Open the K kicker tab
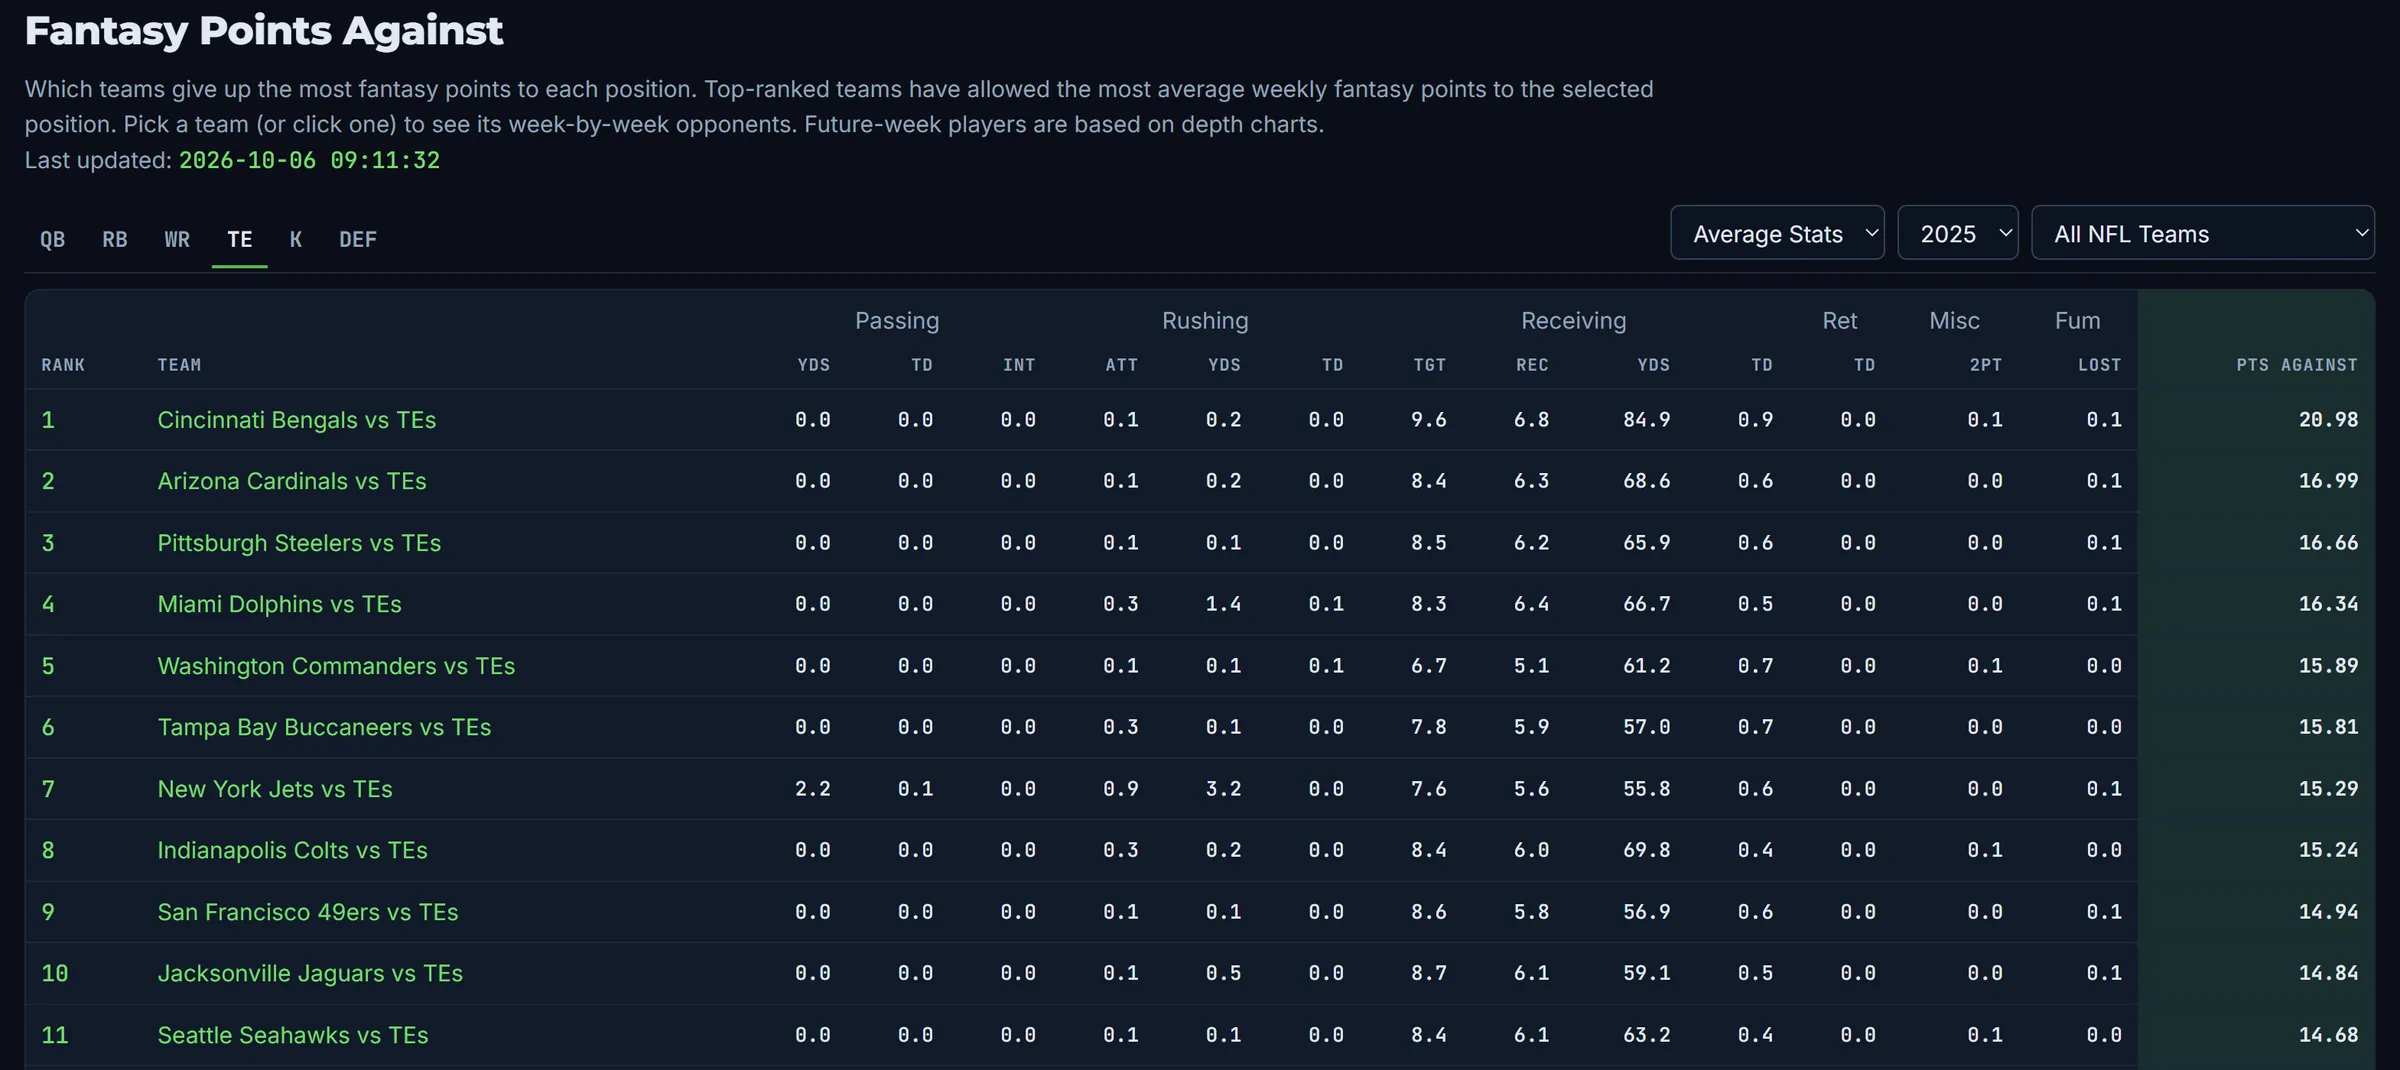Image resolution: width=2400 pixels, height=1070 pixels. (x=296, y=239)
